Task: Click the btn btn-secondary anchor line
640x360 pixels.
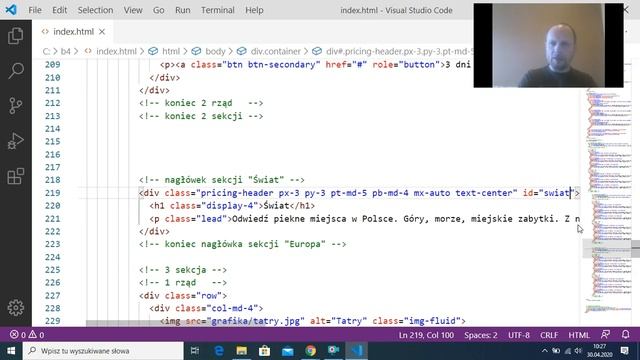Action: point(315,64)
